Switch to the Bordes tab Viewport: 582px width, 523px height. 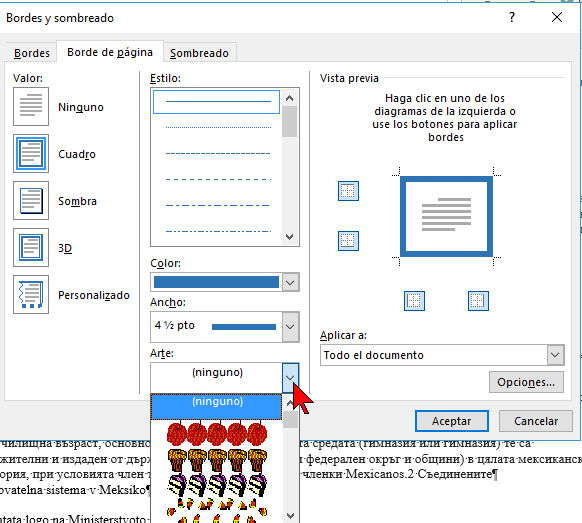pos(32,53)
